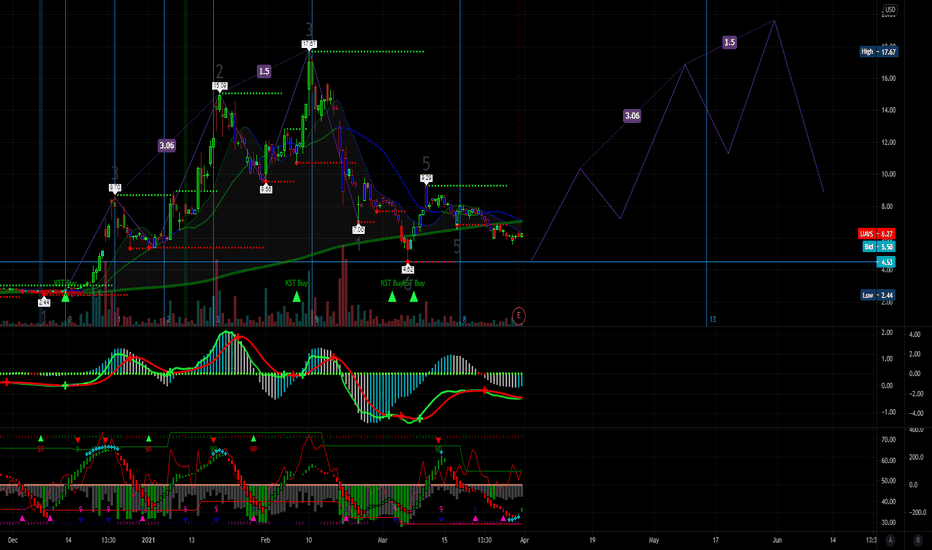
Task: Click the Bid 5.50 price label
Action: point(878,246)
